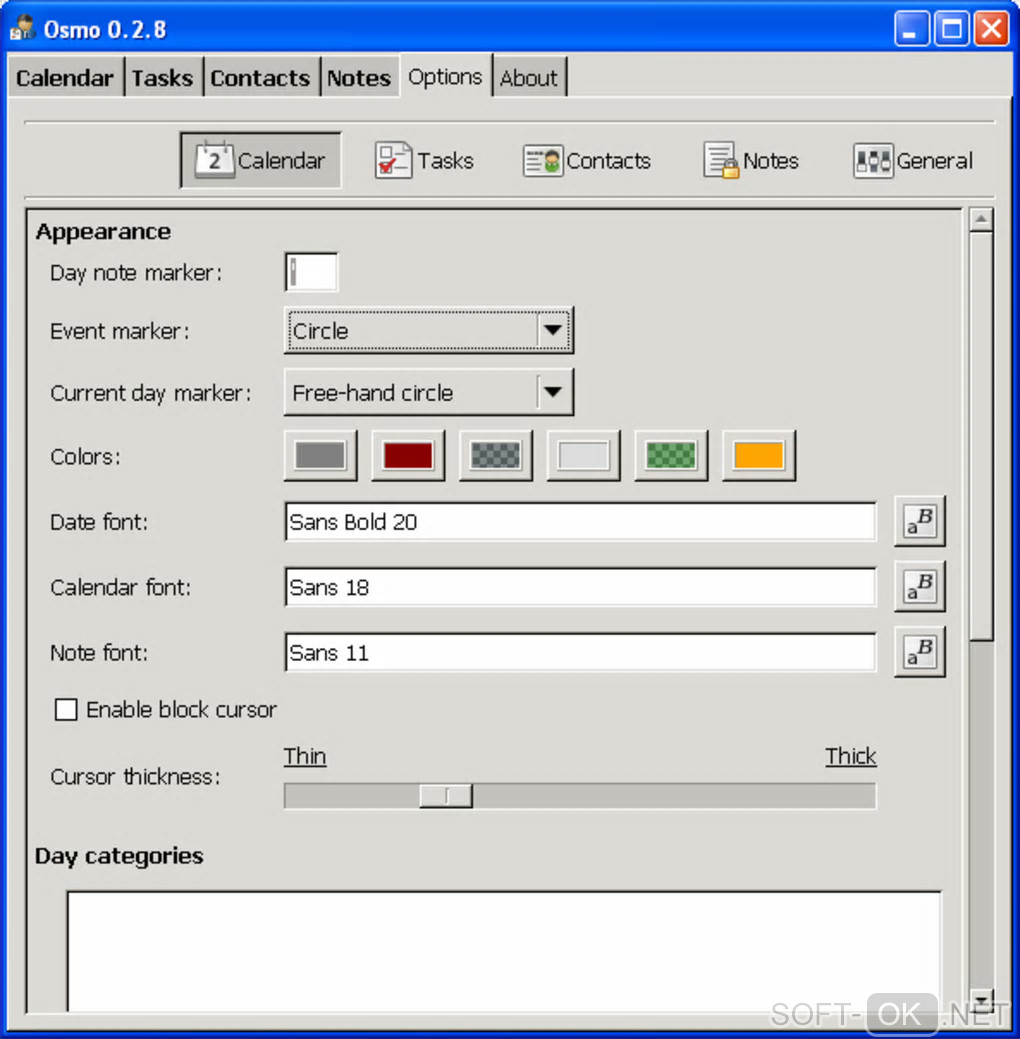Click the Day categories list box

504,952
